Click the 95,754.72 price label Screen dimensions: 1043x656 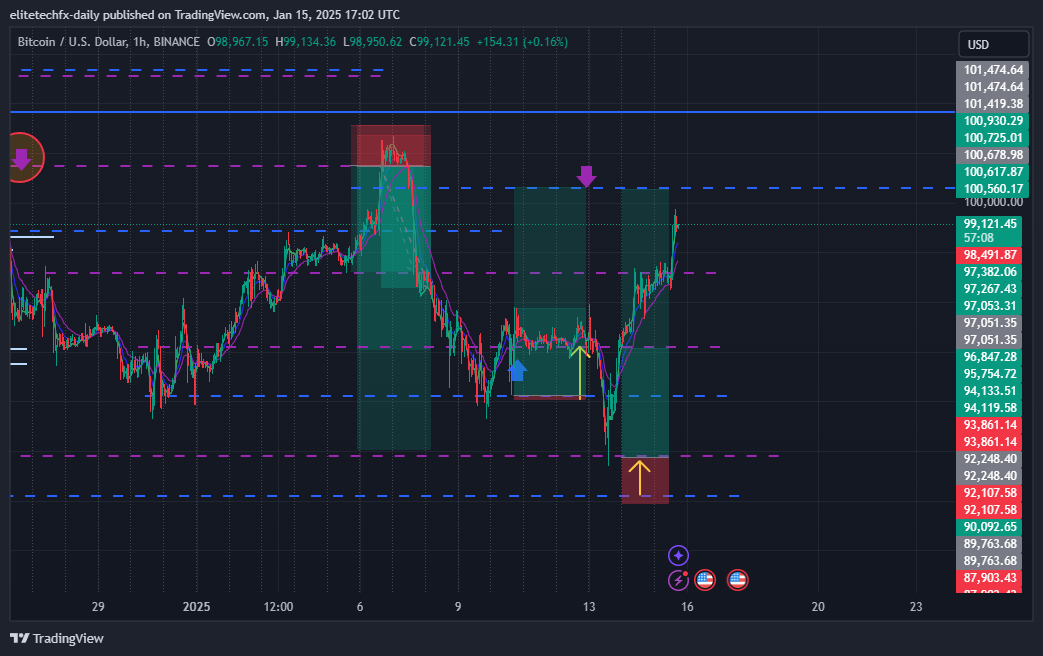click(989, 374)
